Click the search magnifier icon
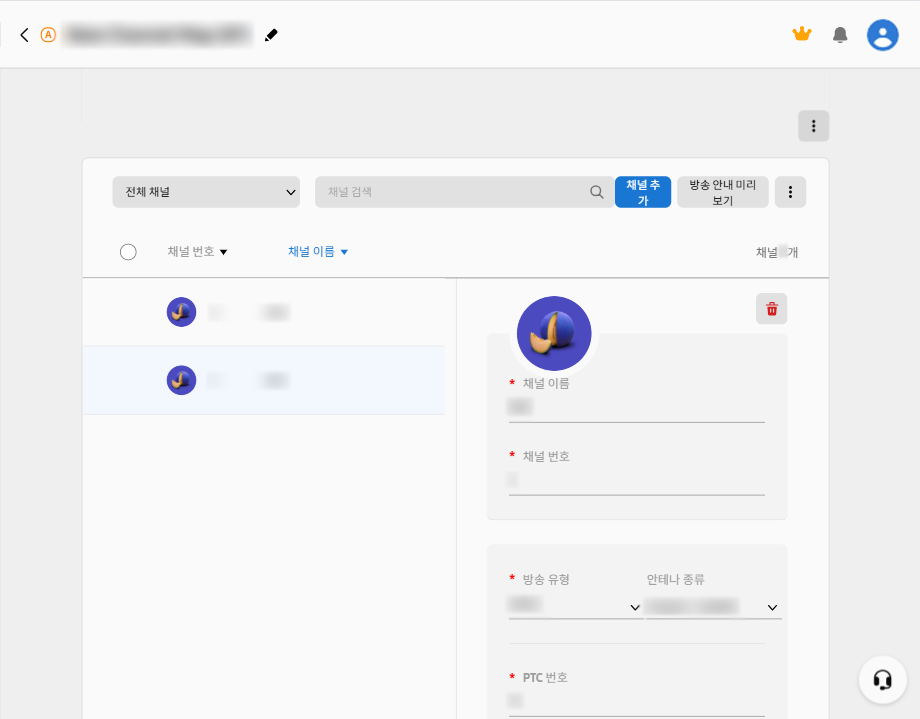Screen dimensions: 920x719 [x=597, y=192]
